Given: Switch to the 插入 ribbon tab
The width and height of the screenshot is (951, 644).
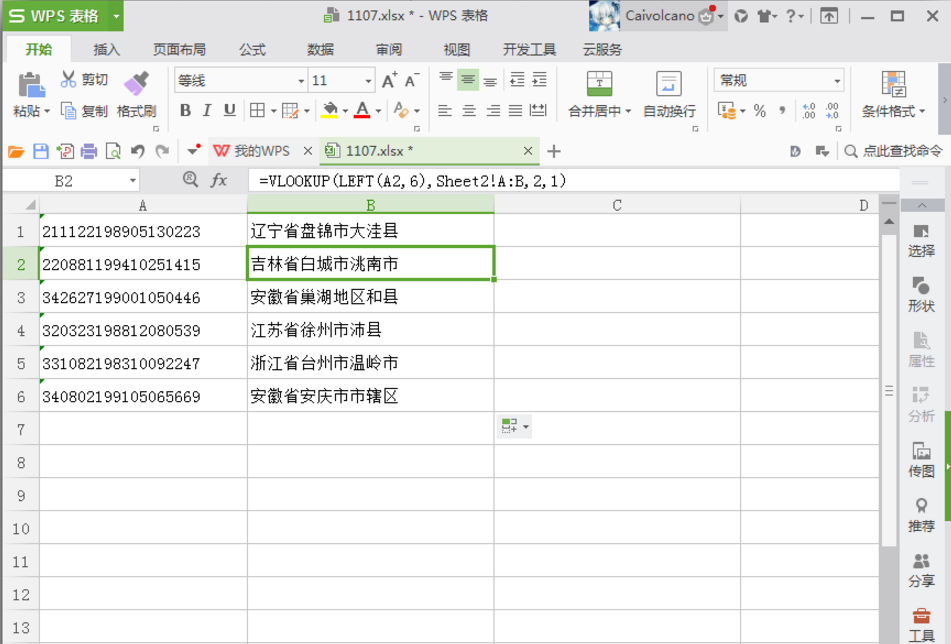Looking at the screenshot, I should click(x=107, y=50).
